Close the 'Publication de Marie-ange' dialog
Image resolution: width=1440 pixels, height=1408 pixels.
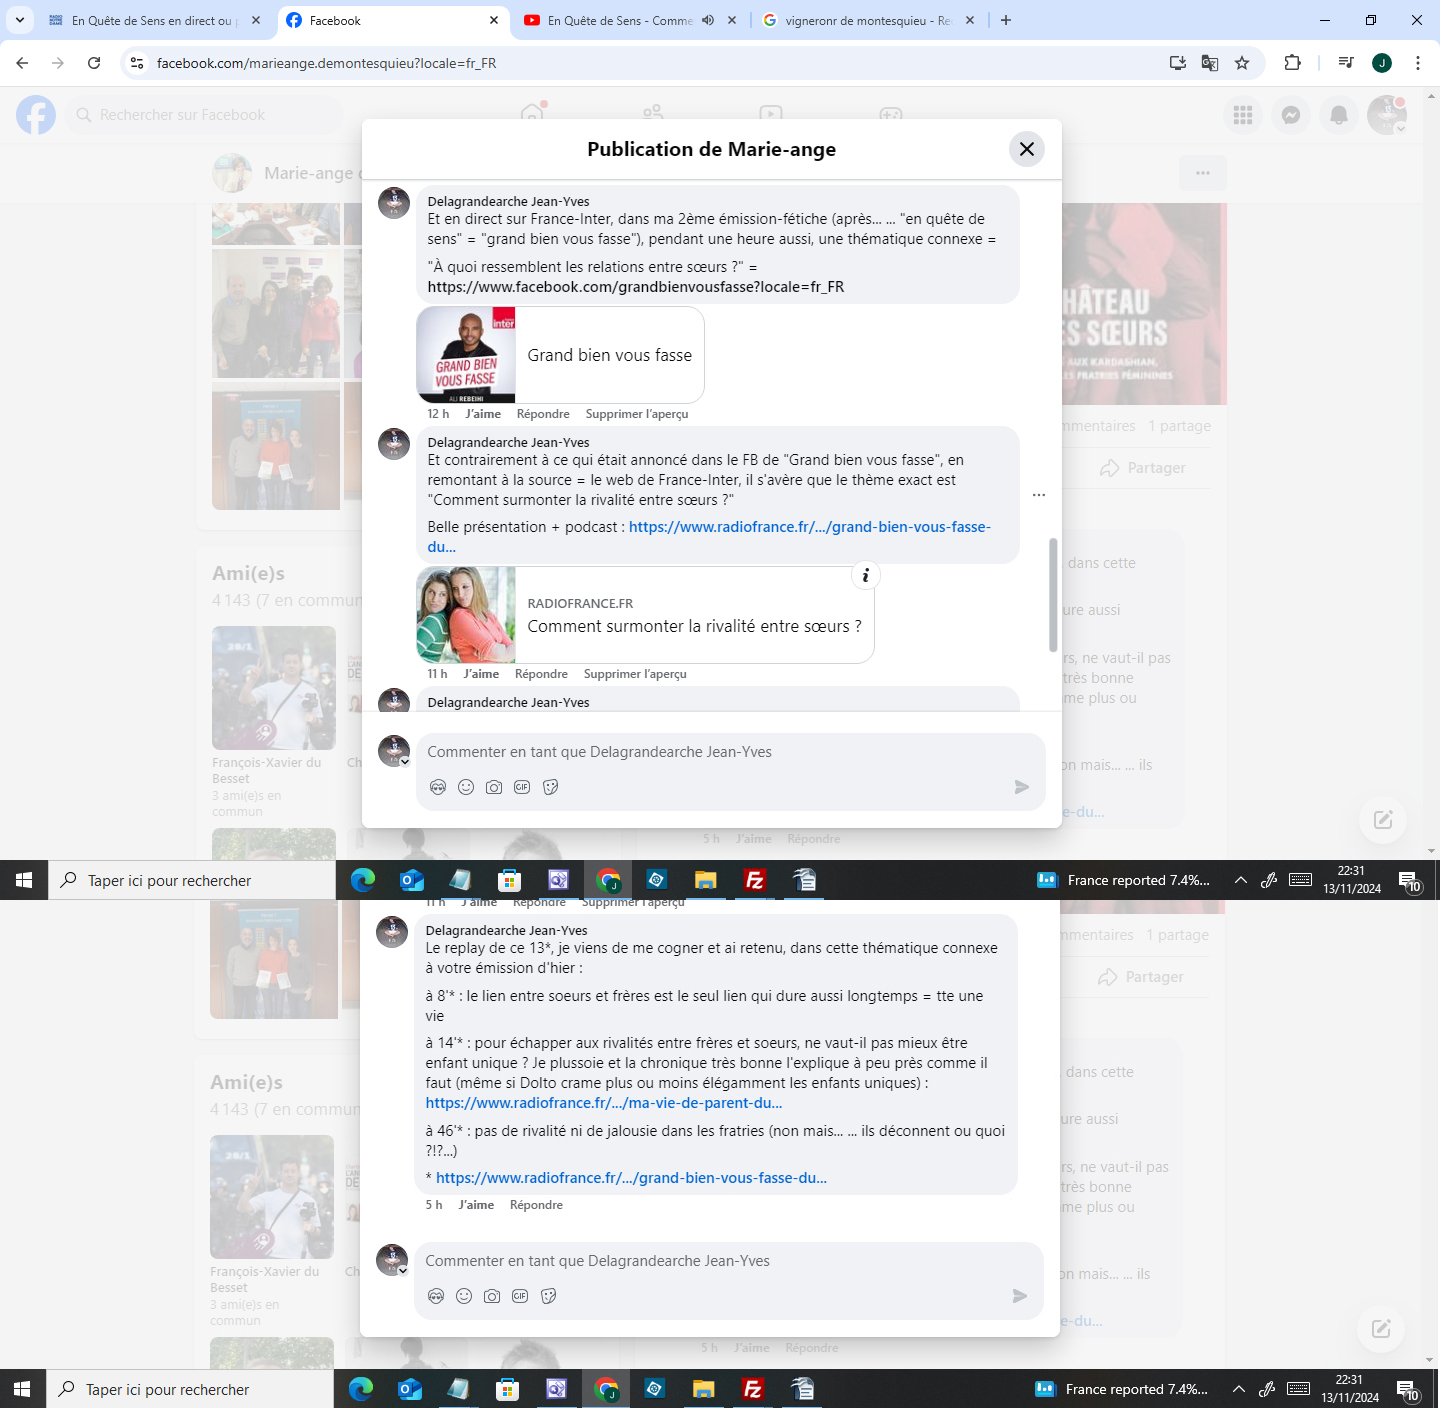(1027, 149)
